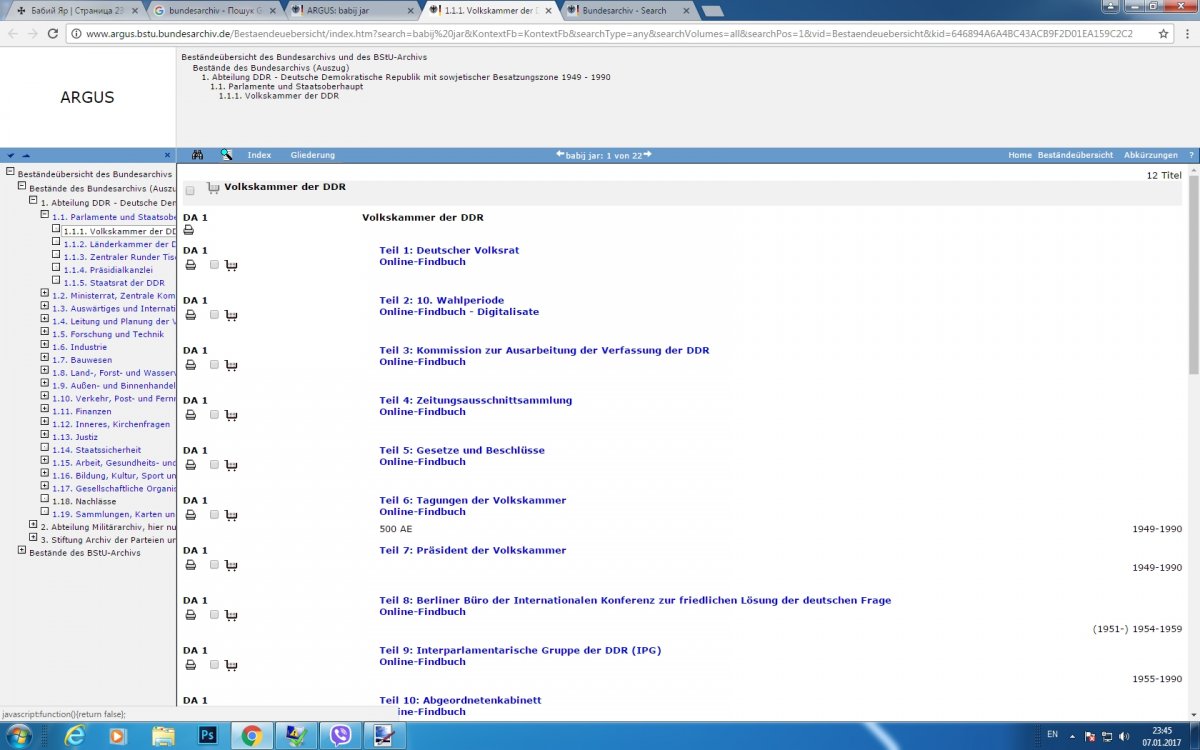Select 1.1.5. Staatsrat der DDR in tree
The width and height of the screenshot is (1200, 750).
pyautogui.click(x=113, y=283)
